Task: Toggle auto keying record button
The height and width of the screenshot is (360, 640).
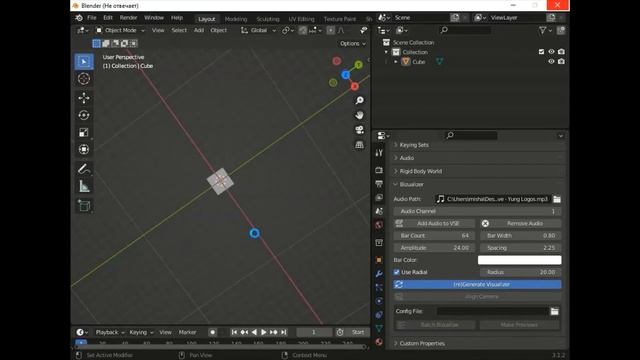Action: click(212, 332)
